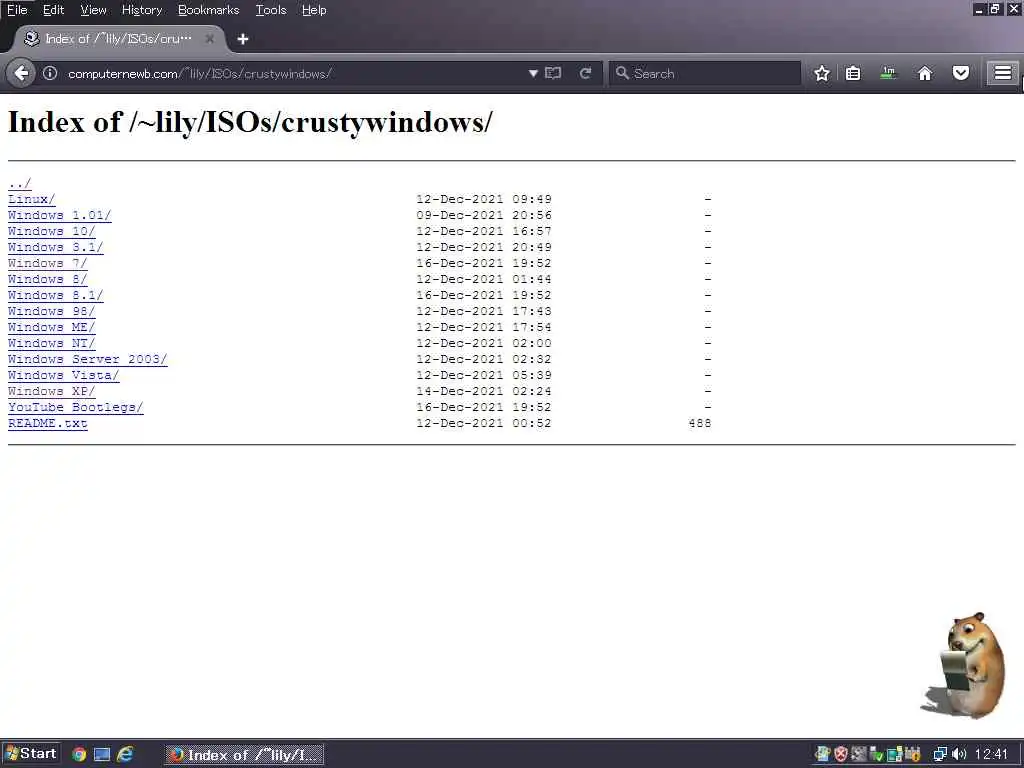1024x768 pixels.
Task: Open the Windows 8/ folder link
Action: [48, 279]
